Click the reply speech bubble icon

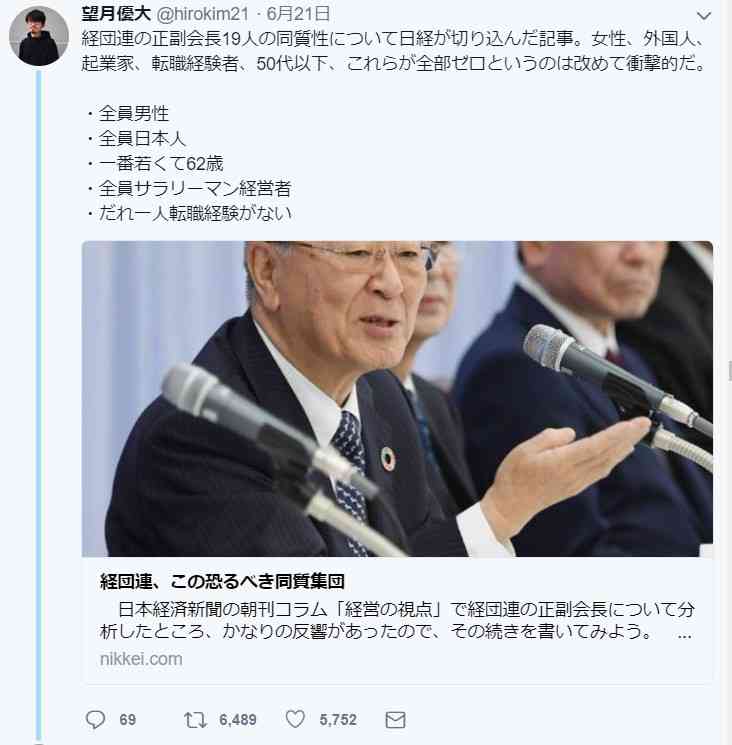point(95,719)
